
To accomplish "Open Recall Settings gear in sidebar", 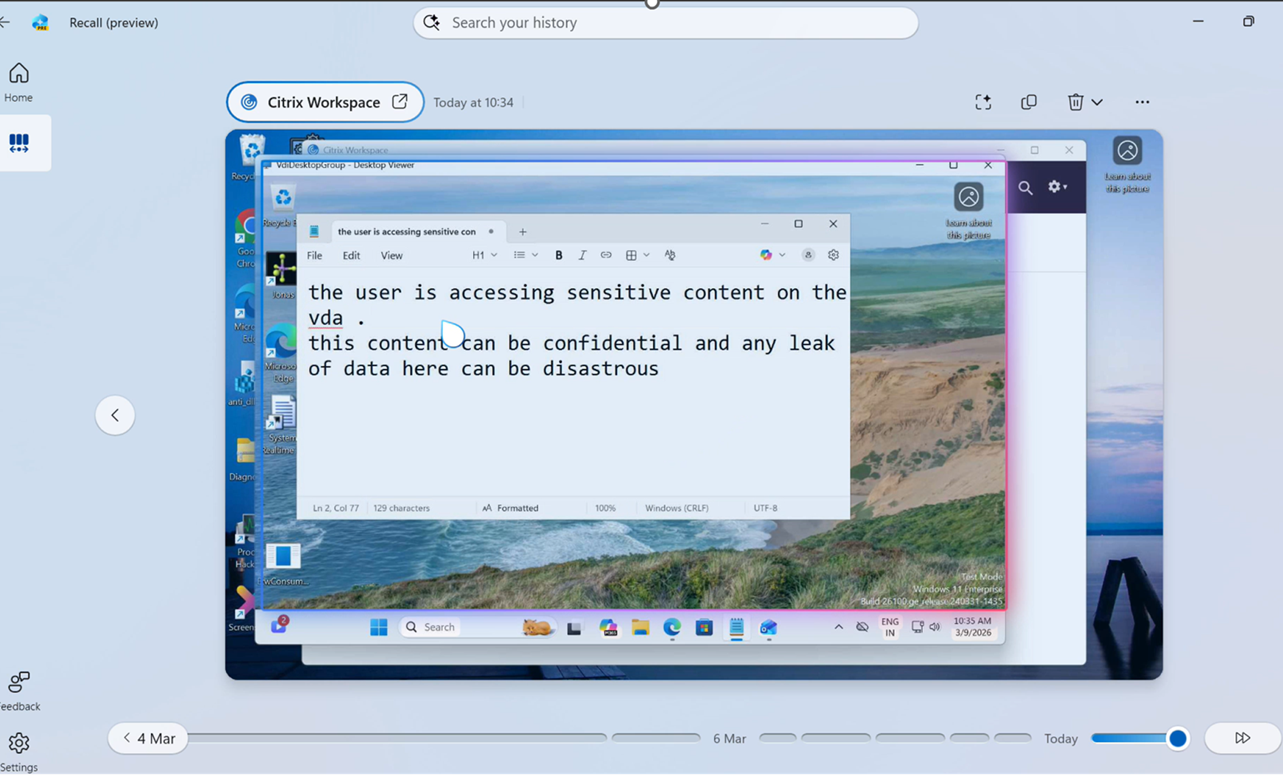I will pyautogui.click(x=19, y=752).
